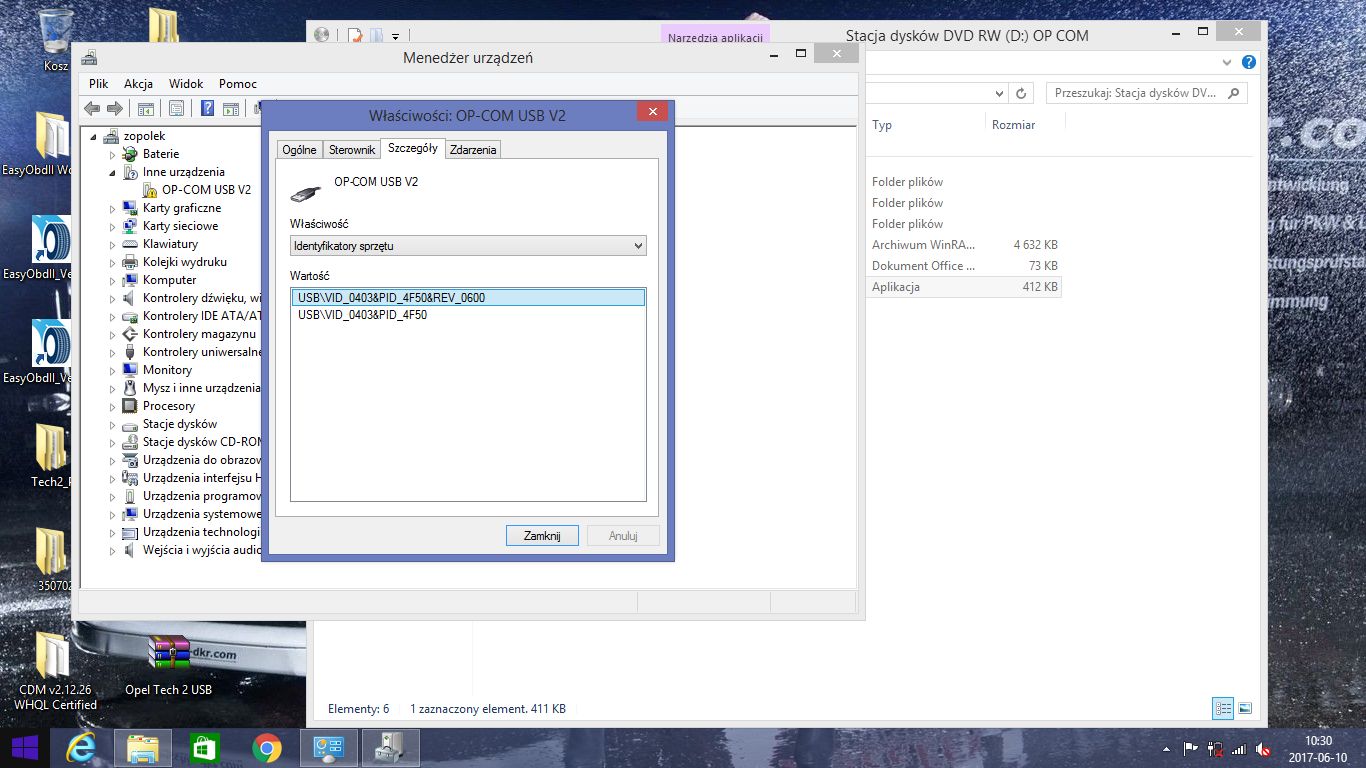Click the Properties toolbar icon in Device Manager
The width and height of the screenshot is (1366, 768).
coord(176,108)
